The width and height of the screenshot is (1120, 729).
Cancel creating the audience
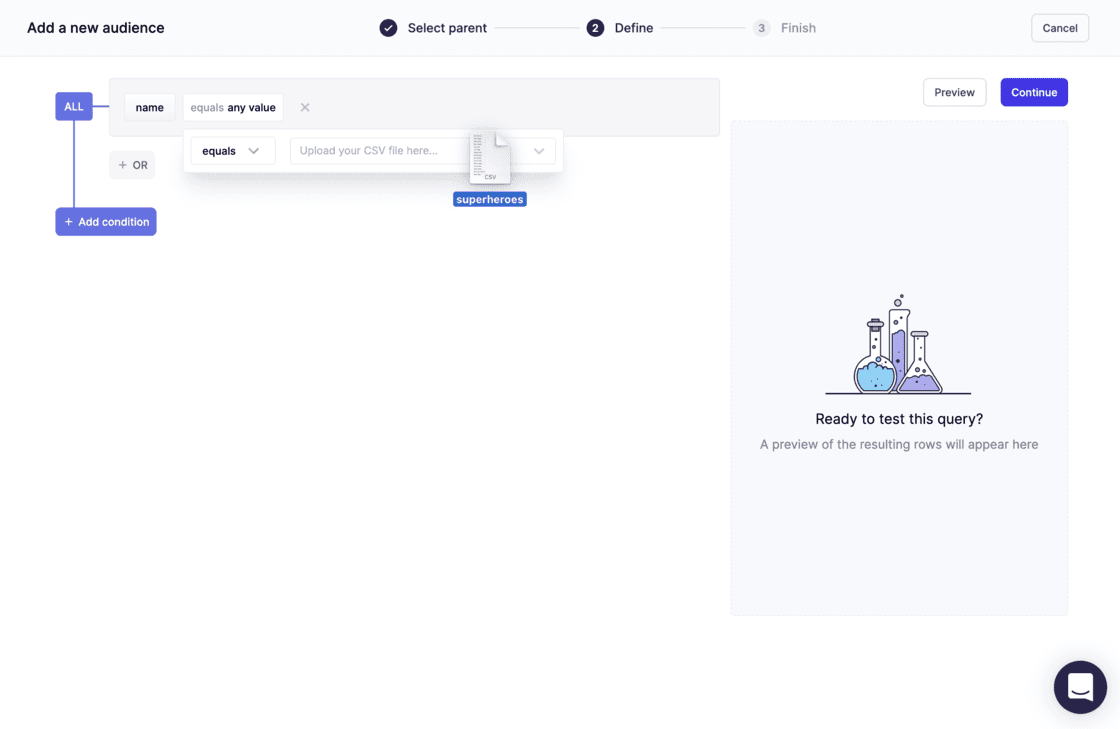[1060, 28]
